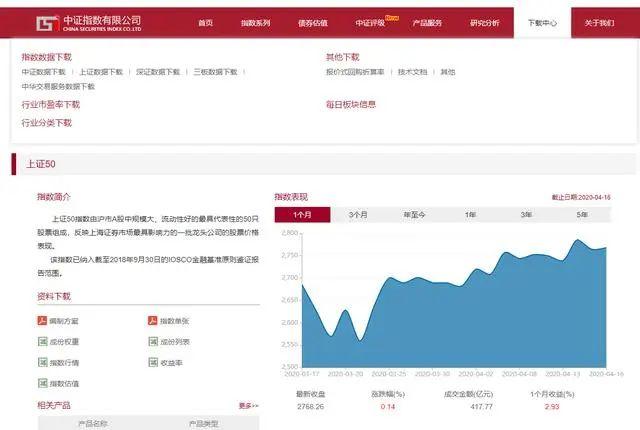Download the spreadsheet icon beside 成份列表
The width and height of the screenshot is (640, 430).
coord(153,341)
